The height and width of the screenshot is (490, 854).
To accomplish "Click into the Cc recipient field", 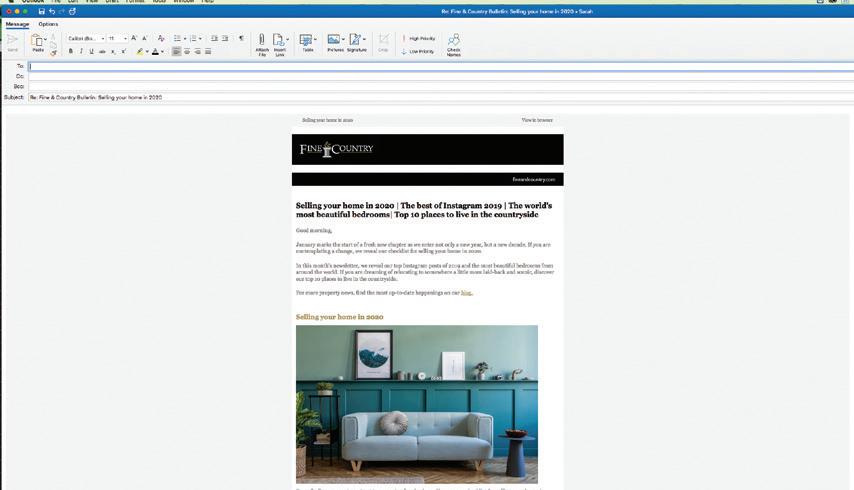I will tap(441, 77).
